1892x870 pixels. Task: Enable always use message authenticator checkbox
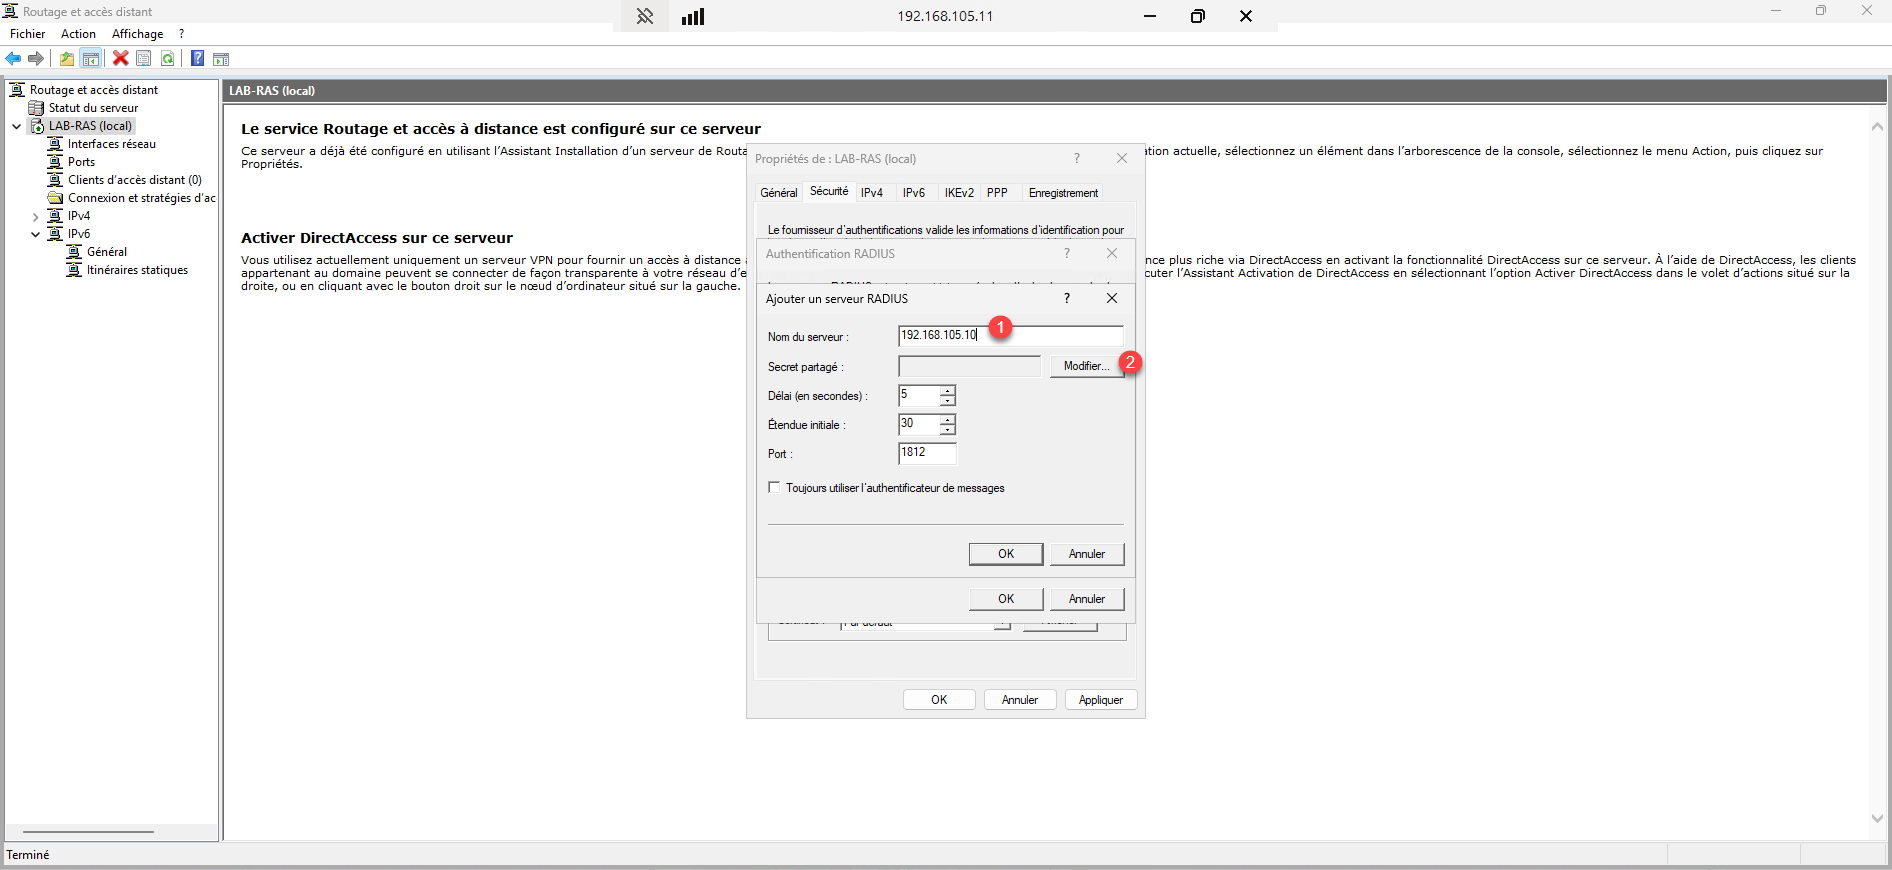[774, 487]
